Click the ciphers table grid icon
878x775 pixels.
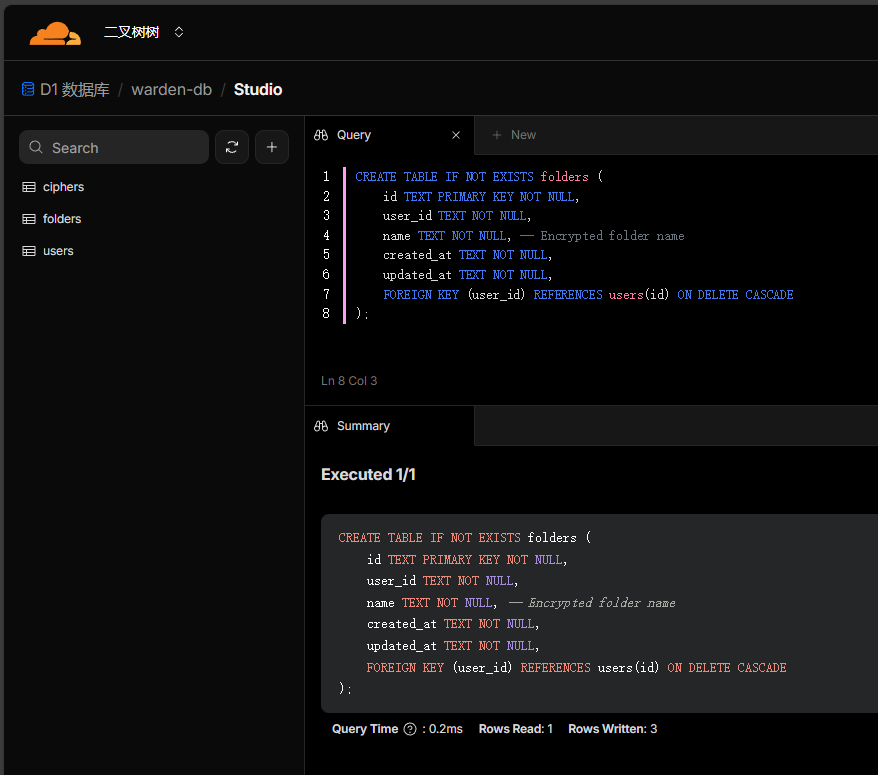pyautogui.click(x=29, y=187)
